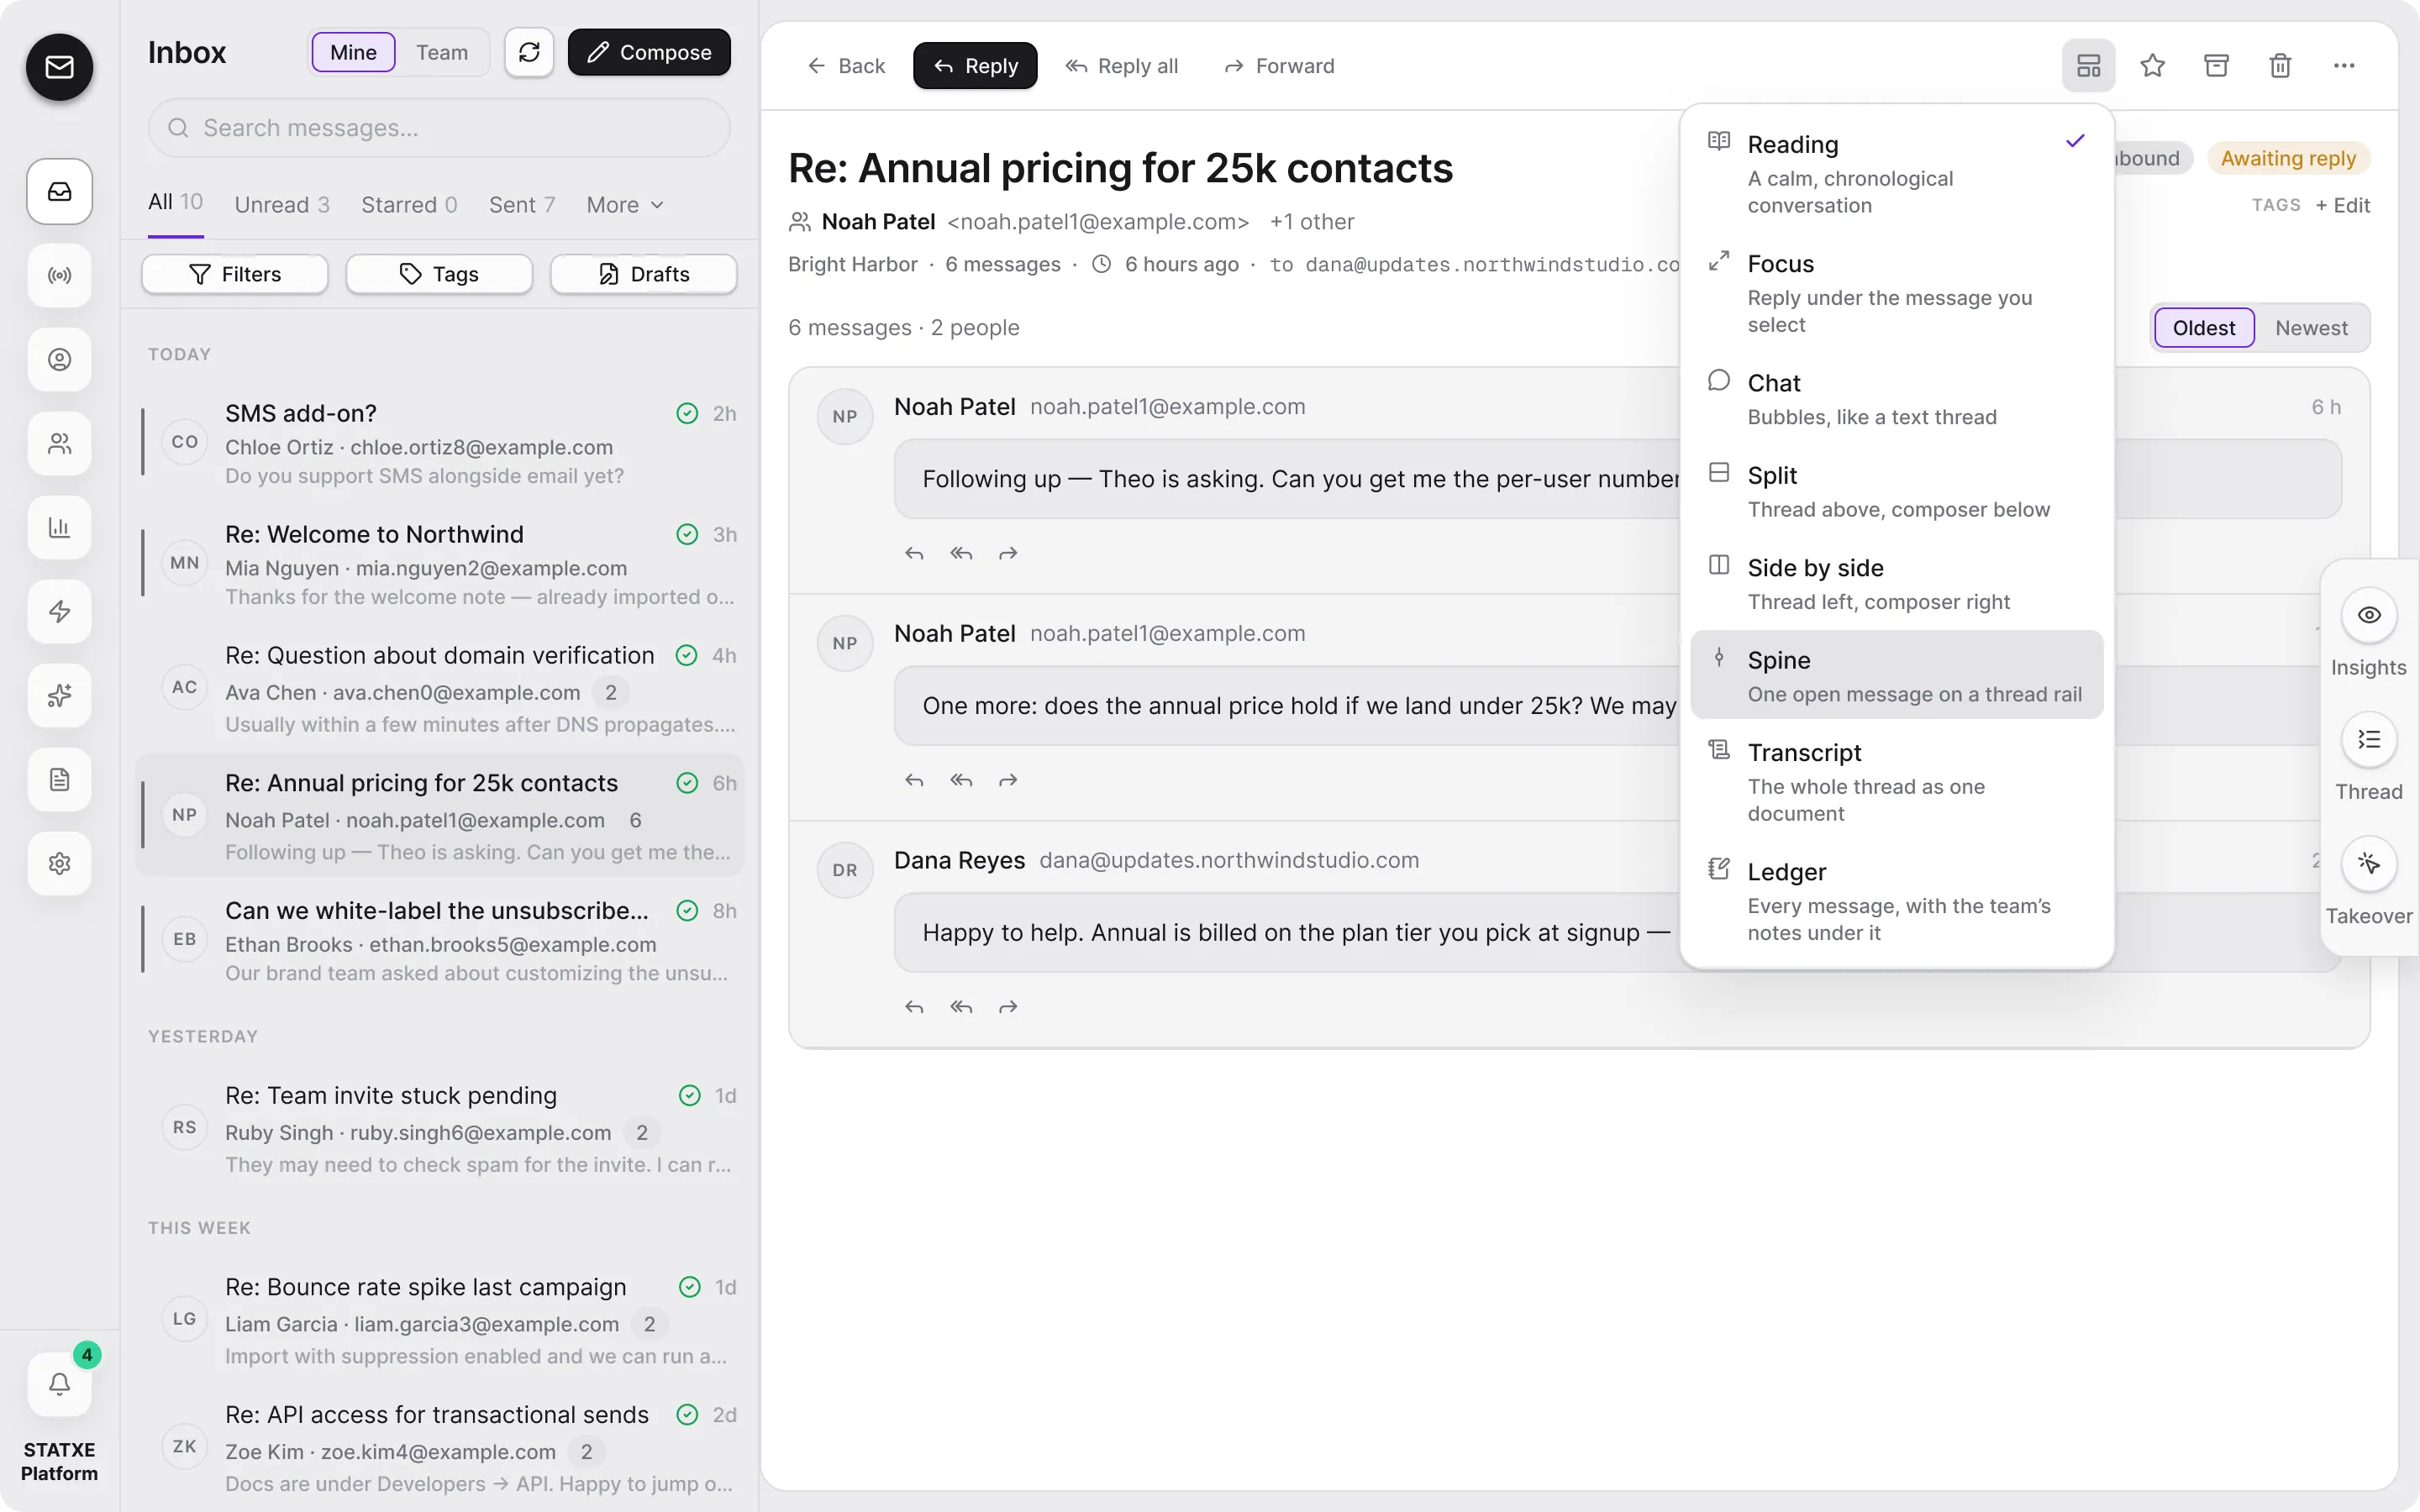The width and height of the screenshot is (2420, 1512).
Task: Open the settings gear sidebar icon
Action: [59, 863]
